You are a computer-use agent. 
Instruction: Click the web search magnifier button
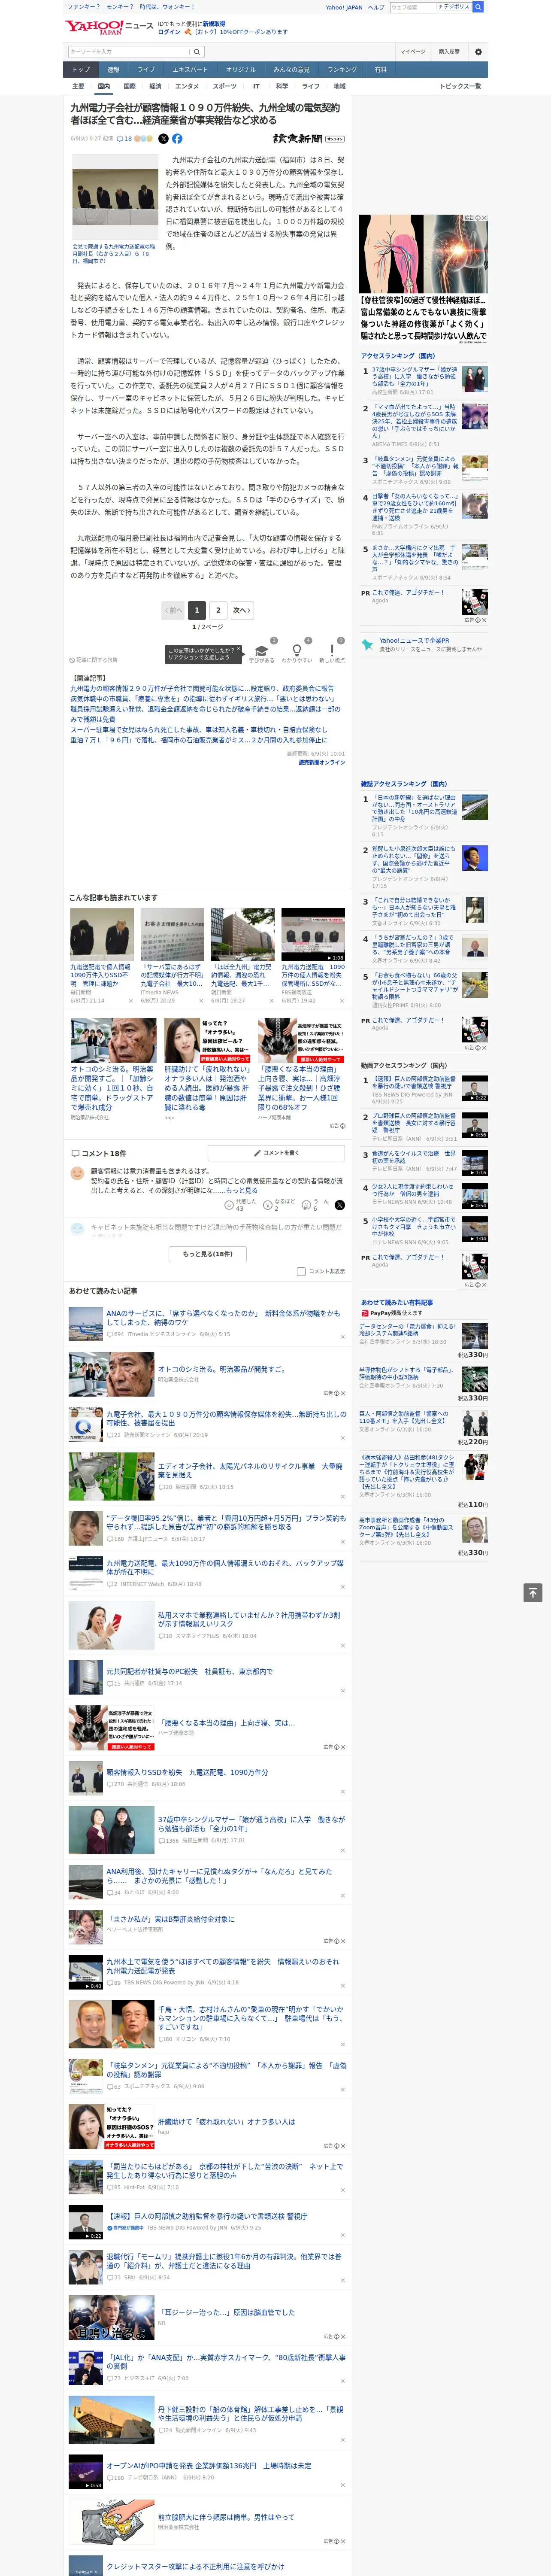tap(478, 7)
